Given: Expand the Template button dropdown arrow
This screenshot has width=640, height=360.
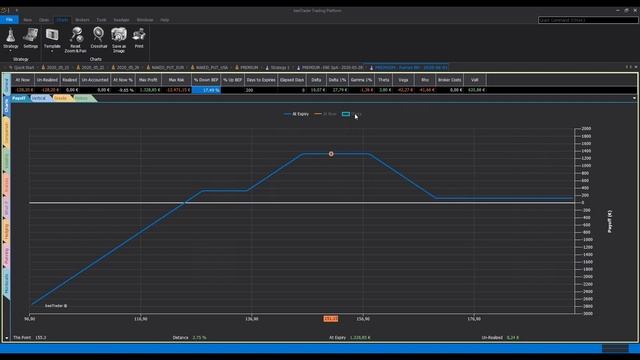Looking at the screenshot, I should (52, 51).
